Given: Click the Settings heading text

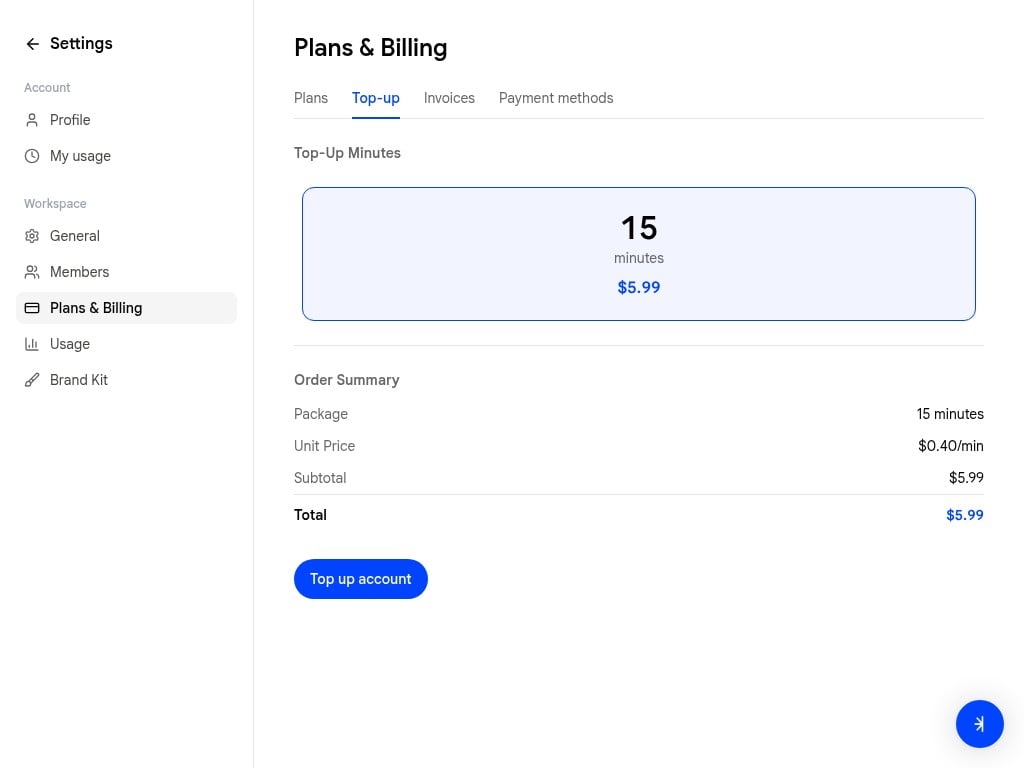Looking at the screenshot, I should (x=81, y=44).
